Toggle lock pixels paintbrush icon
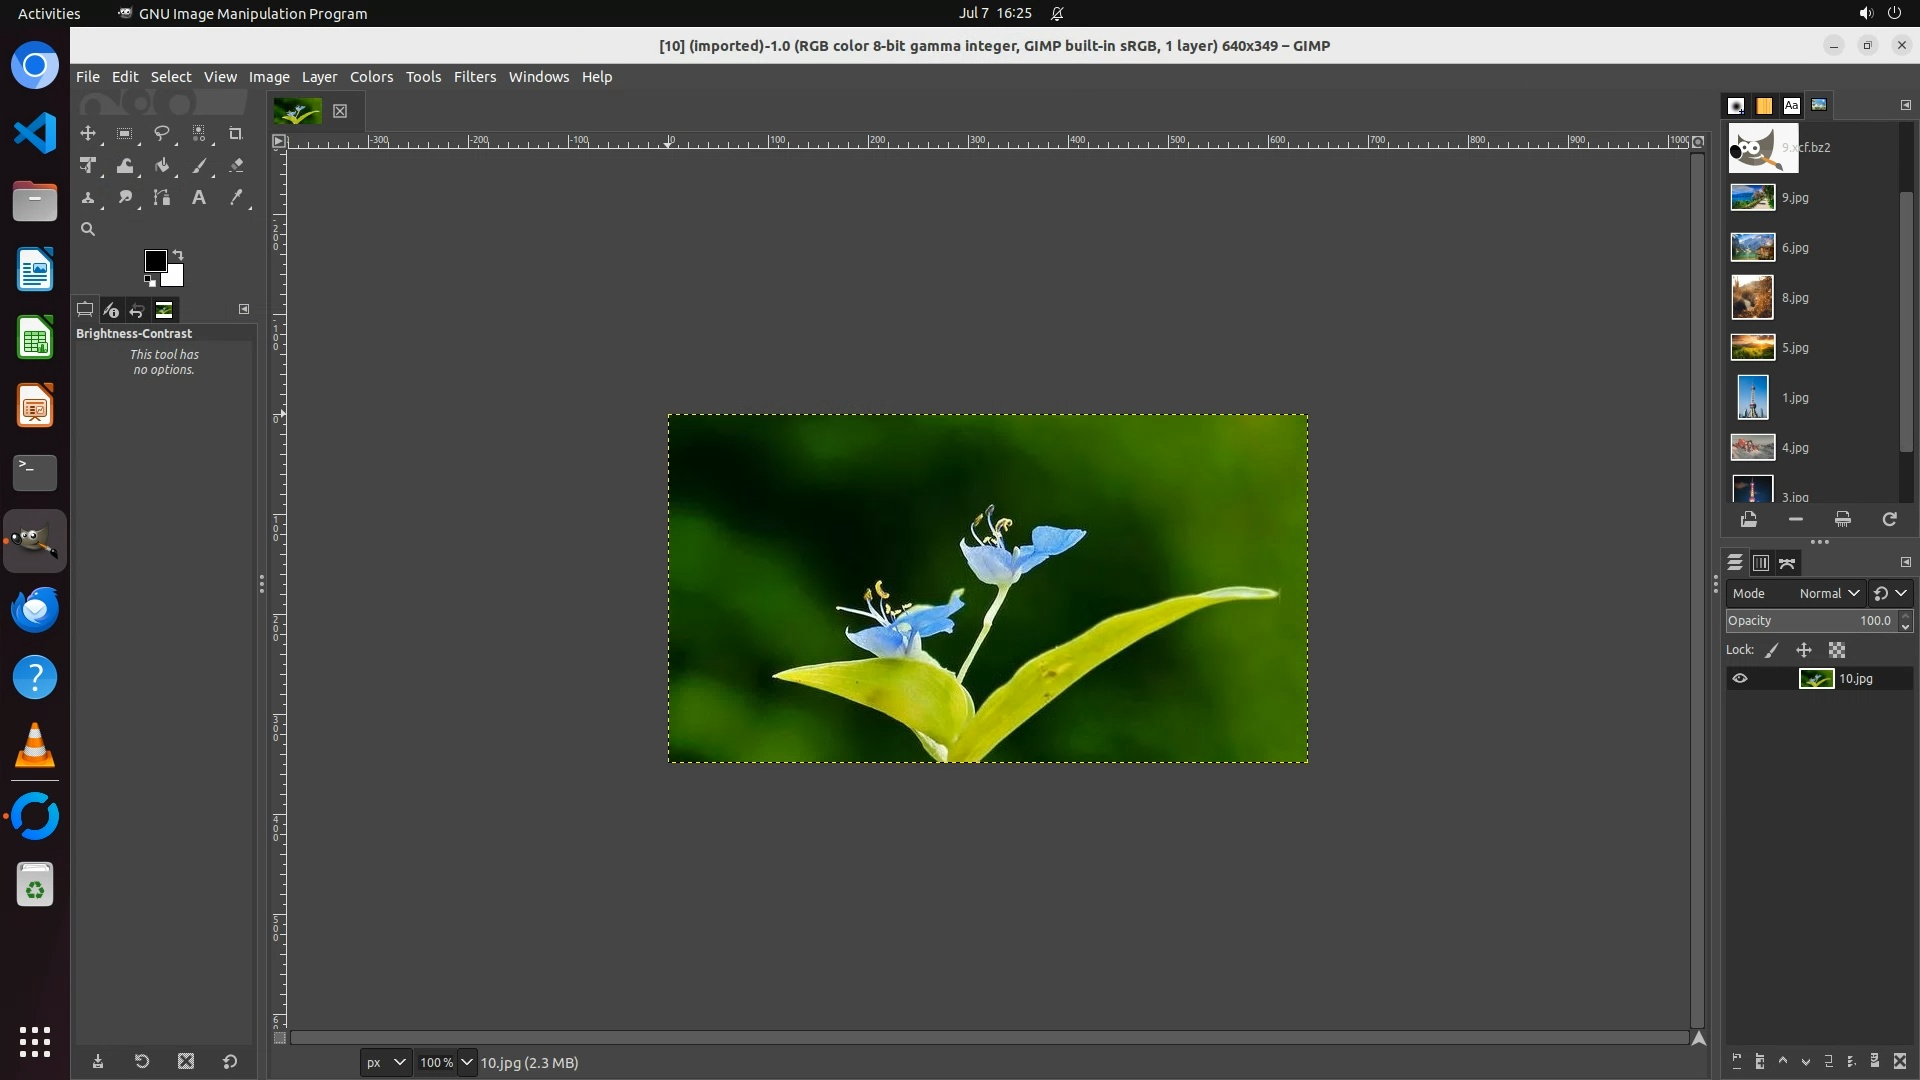Image resolution: width=1920 pixels, height=1080 pixels. click(x=1772, y=650)
